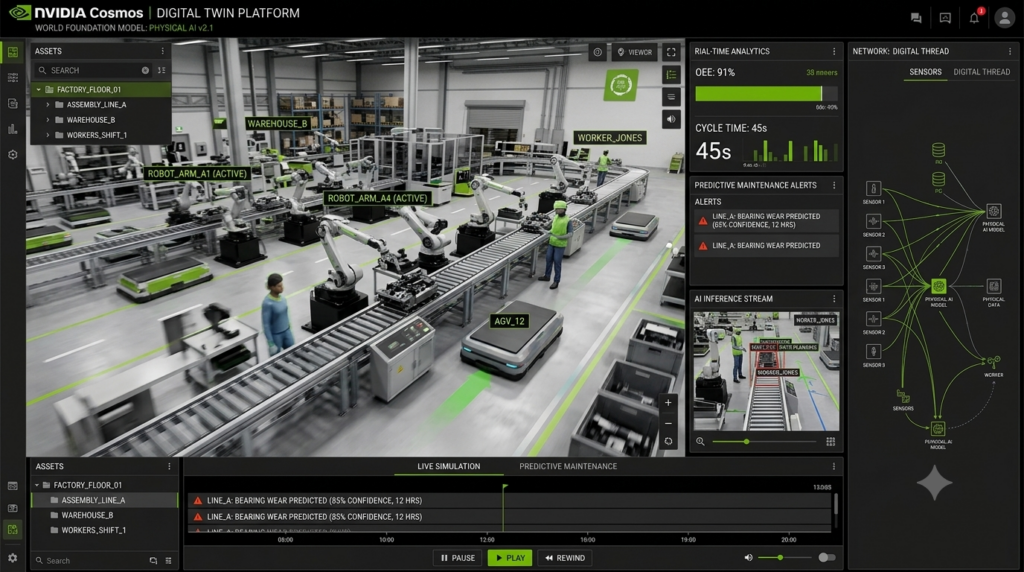Switch to Live Simulation tab

449,466
